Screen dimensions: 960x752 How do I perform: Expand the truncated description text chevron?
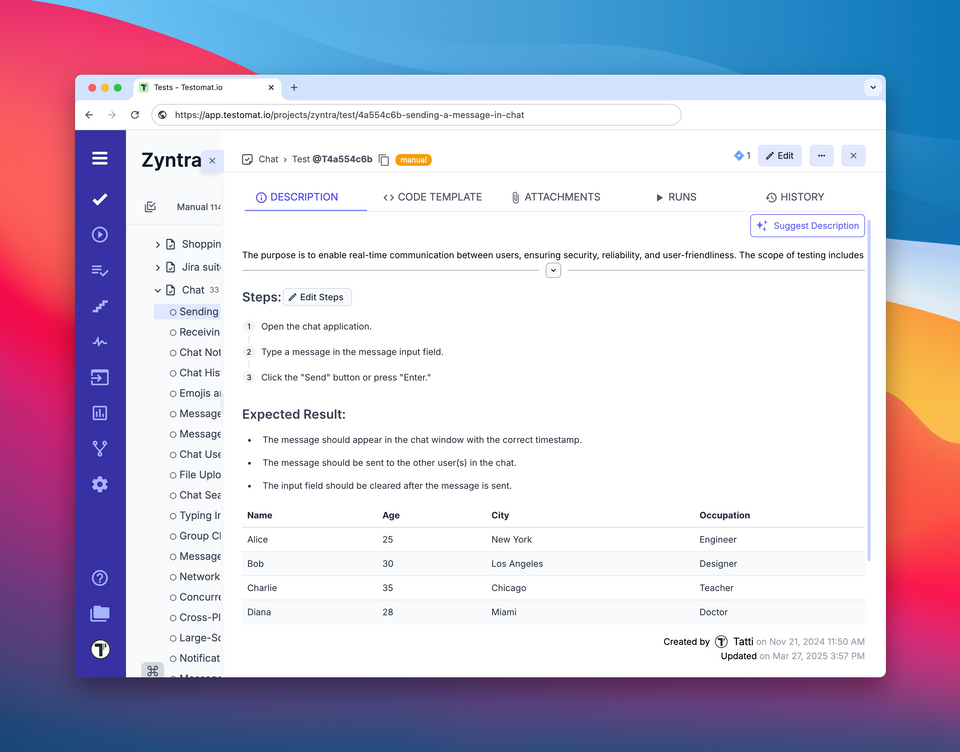tap(553, 270)
